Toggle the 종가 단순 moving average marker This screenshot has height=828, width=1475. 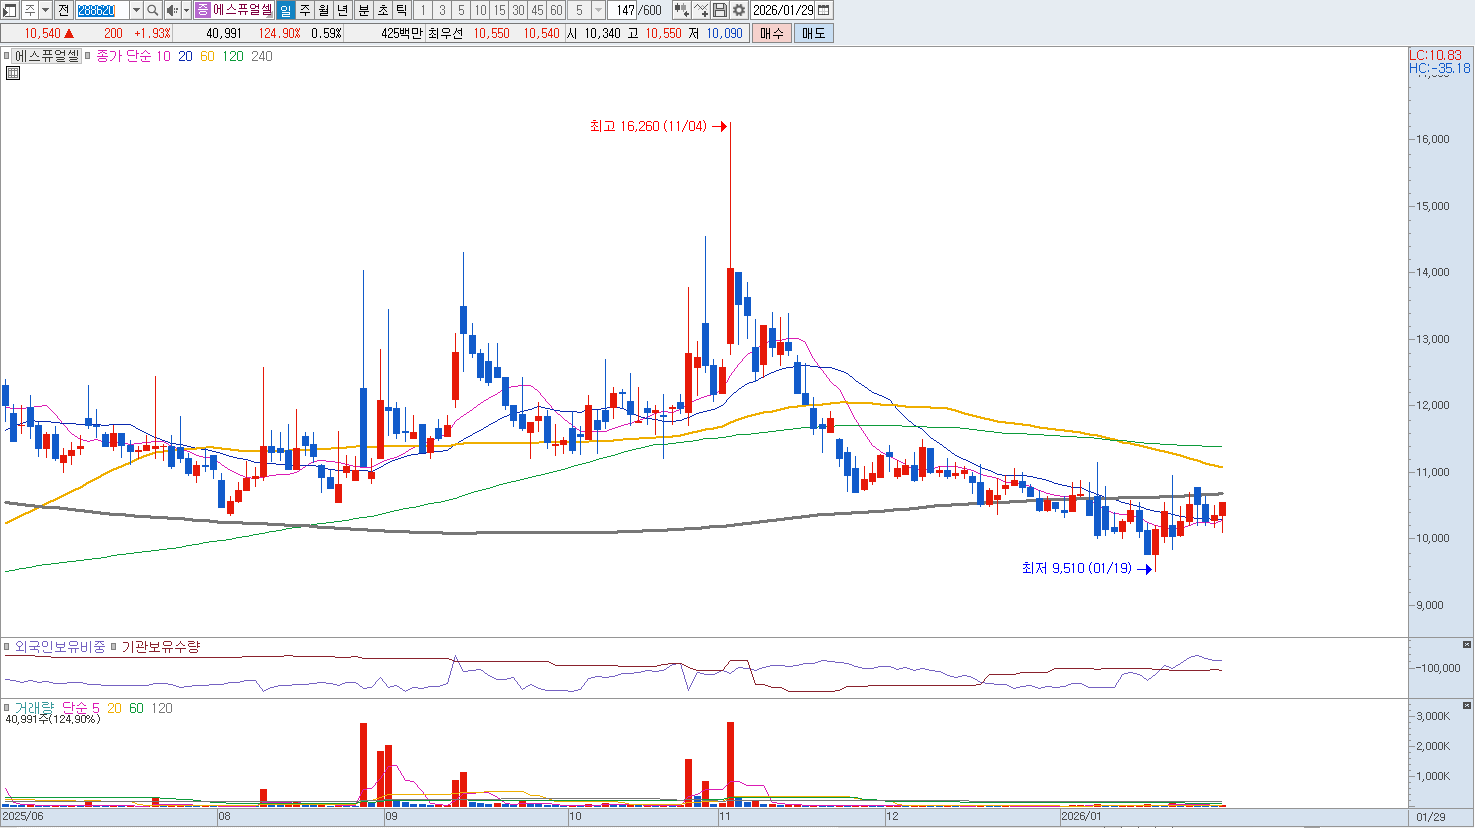coord(89,57)
